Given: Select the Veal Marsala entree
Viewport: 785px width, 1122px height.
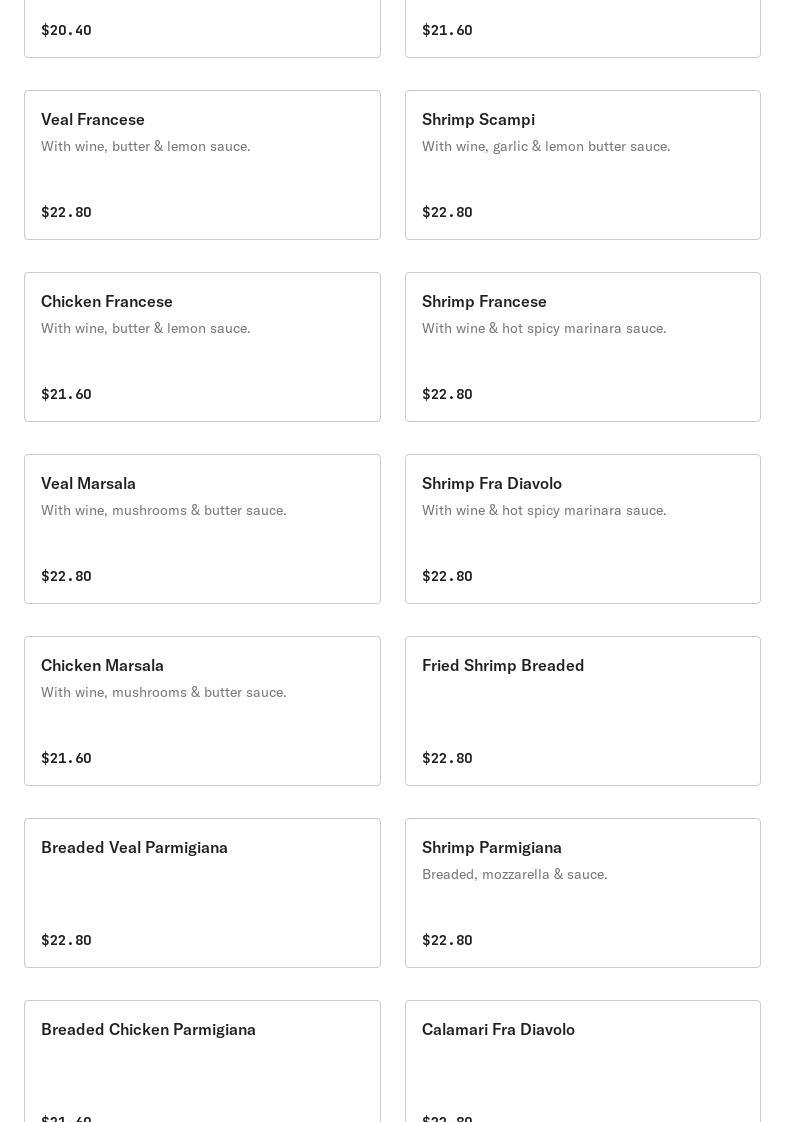Looking at the screenshot, I should 202,529.
